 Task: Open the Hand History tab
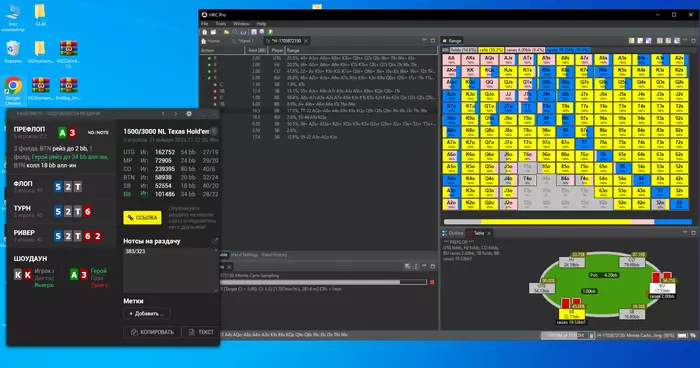pyautogui.click(x=275, y=255)
